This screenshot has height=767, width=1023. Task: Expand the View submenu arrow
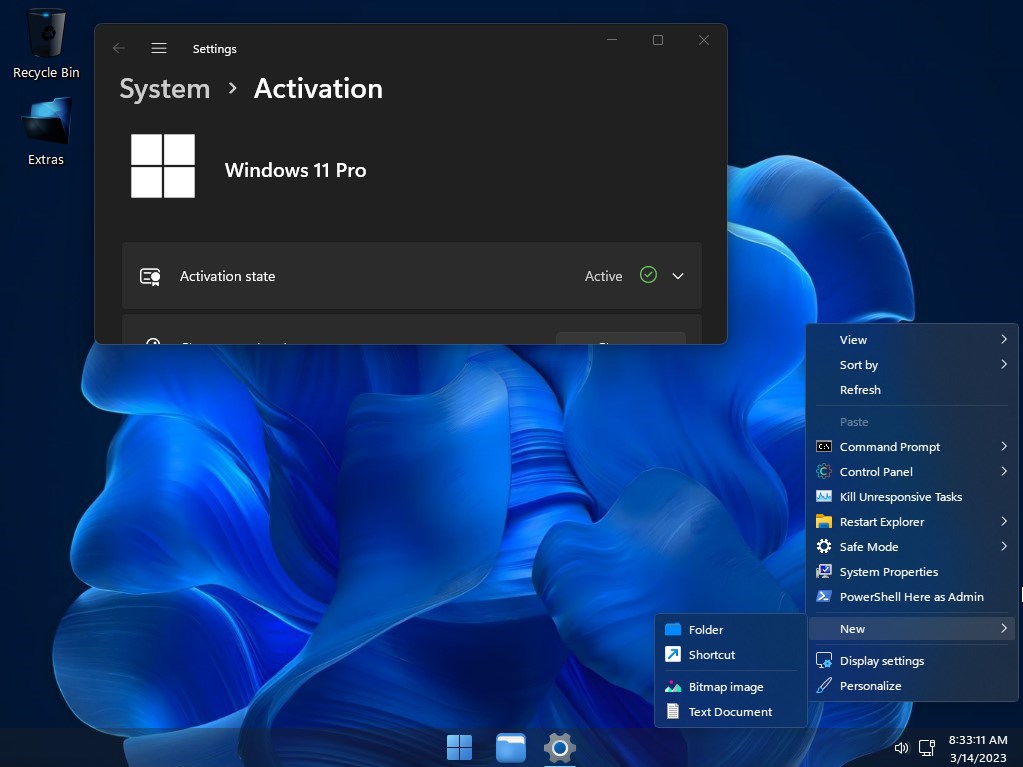point(1003,339)
